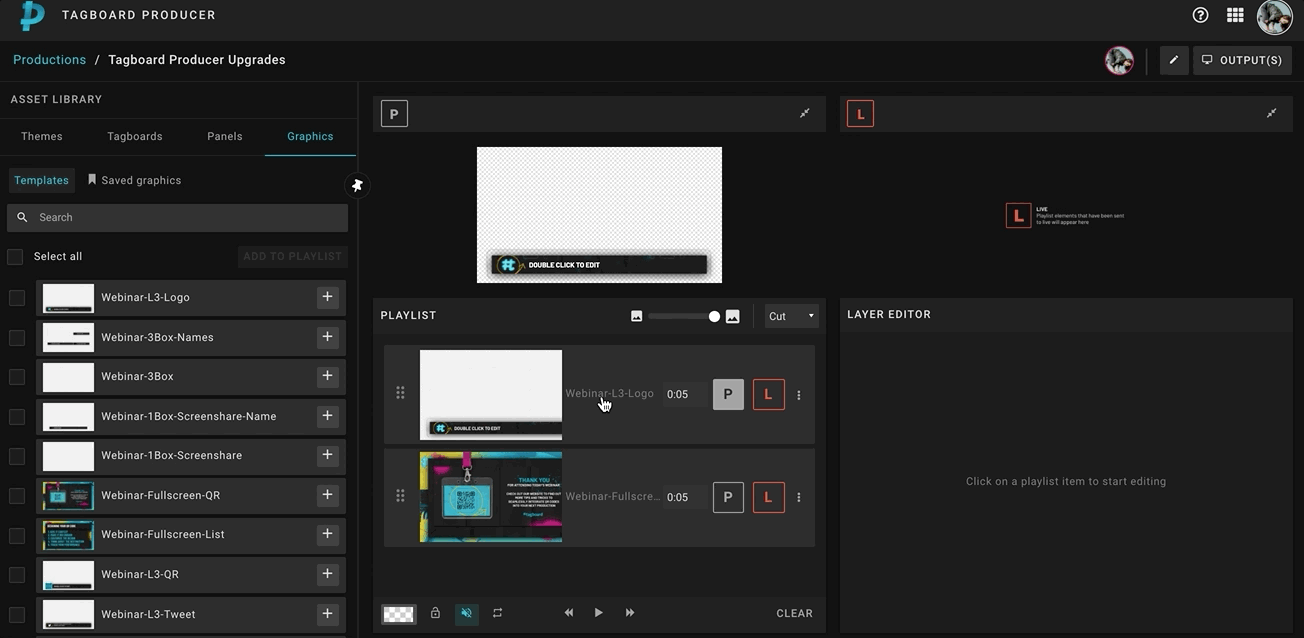Click large thumbnail size icon in playlist
The image size is (1304, 638).
coord(732,316)
